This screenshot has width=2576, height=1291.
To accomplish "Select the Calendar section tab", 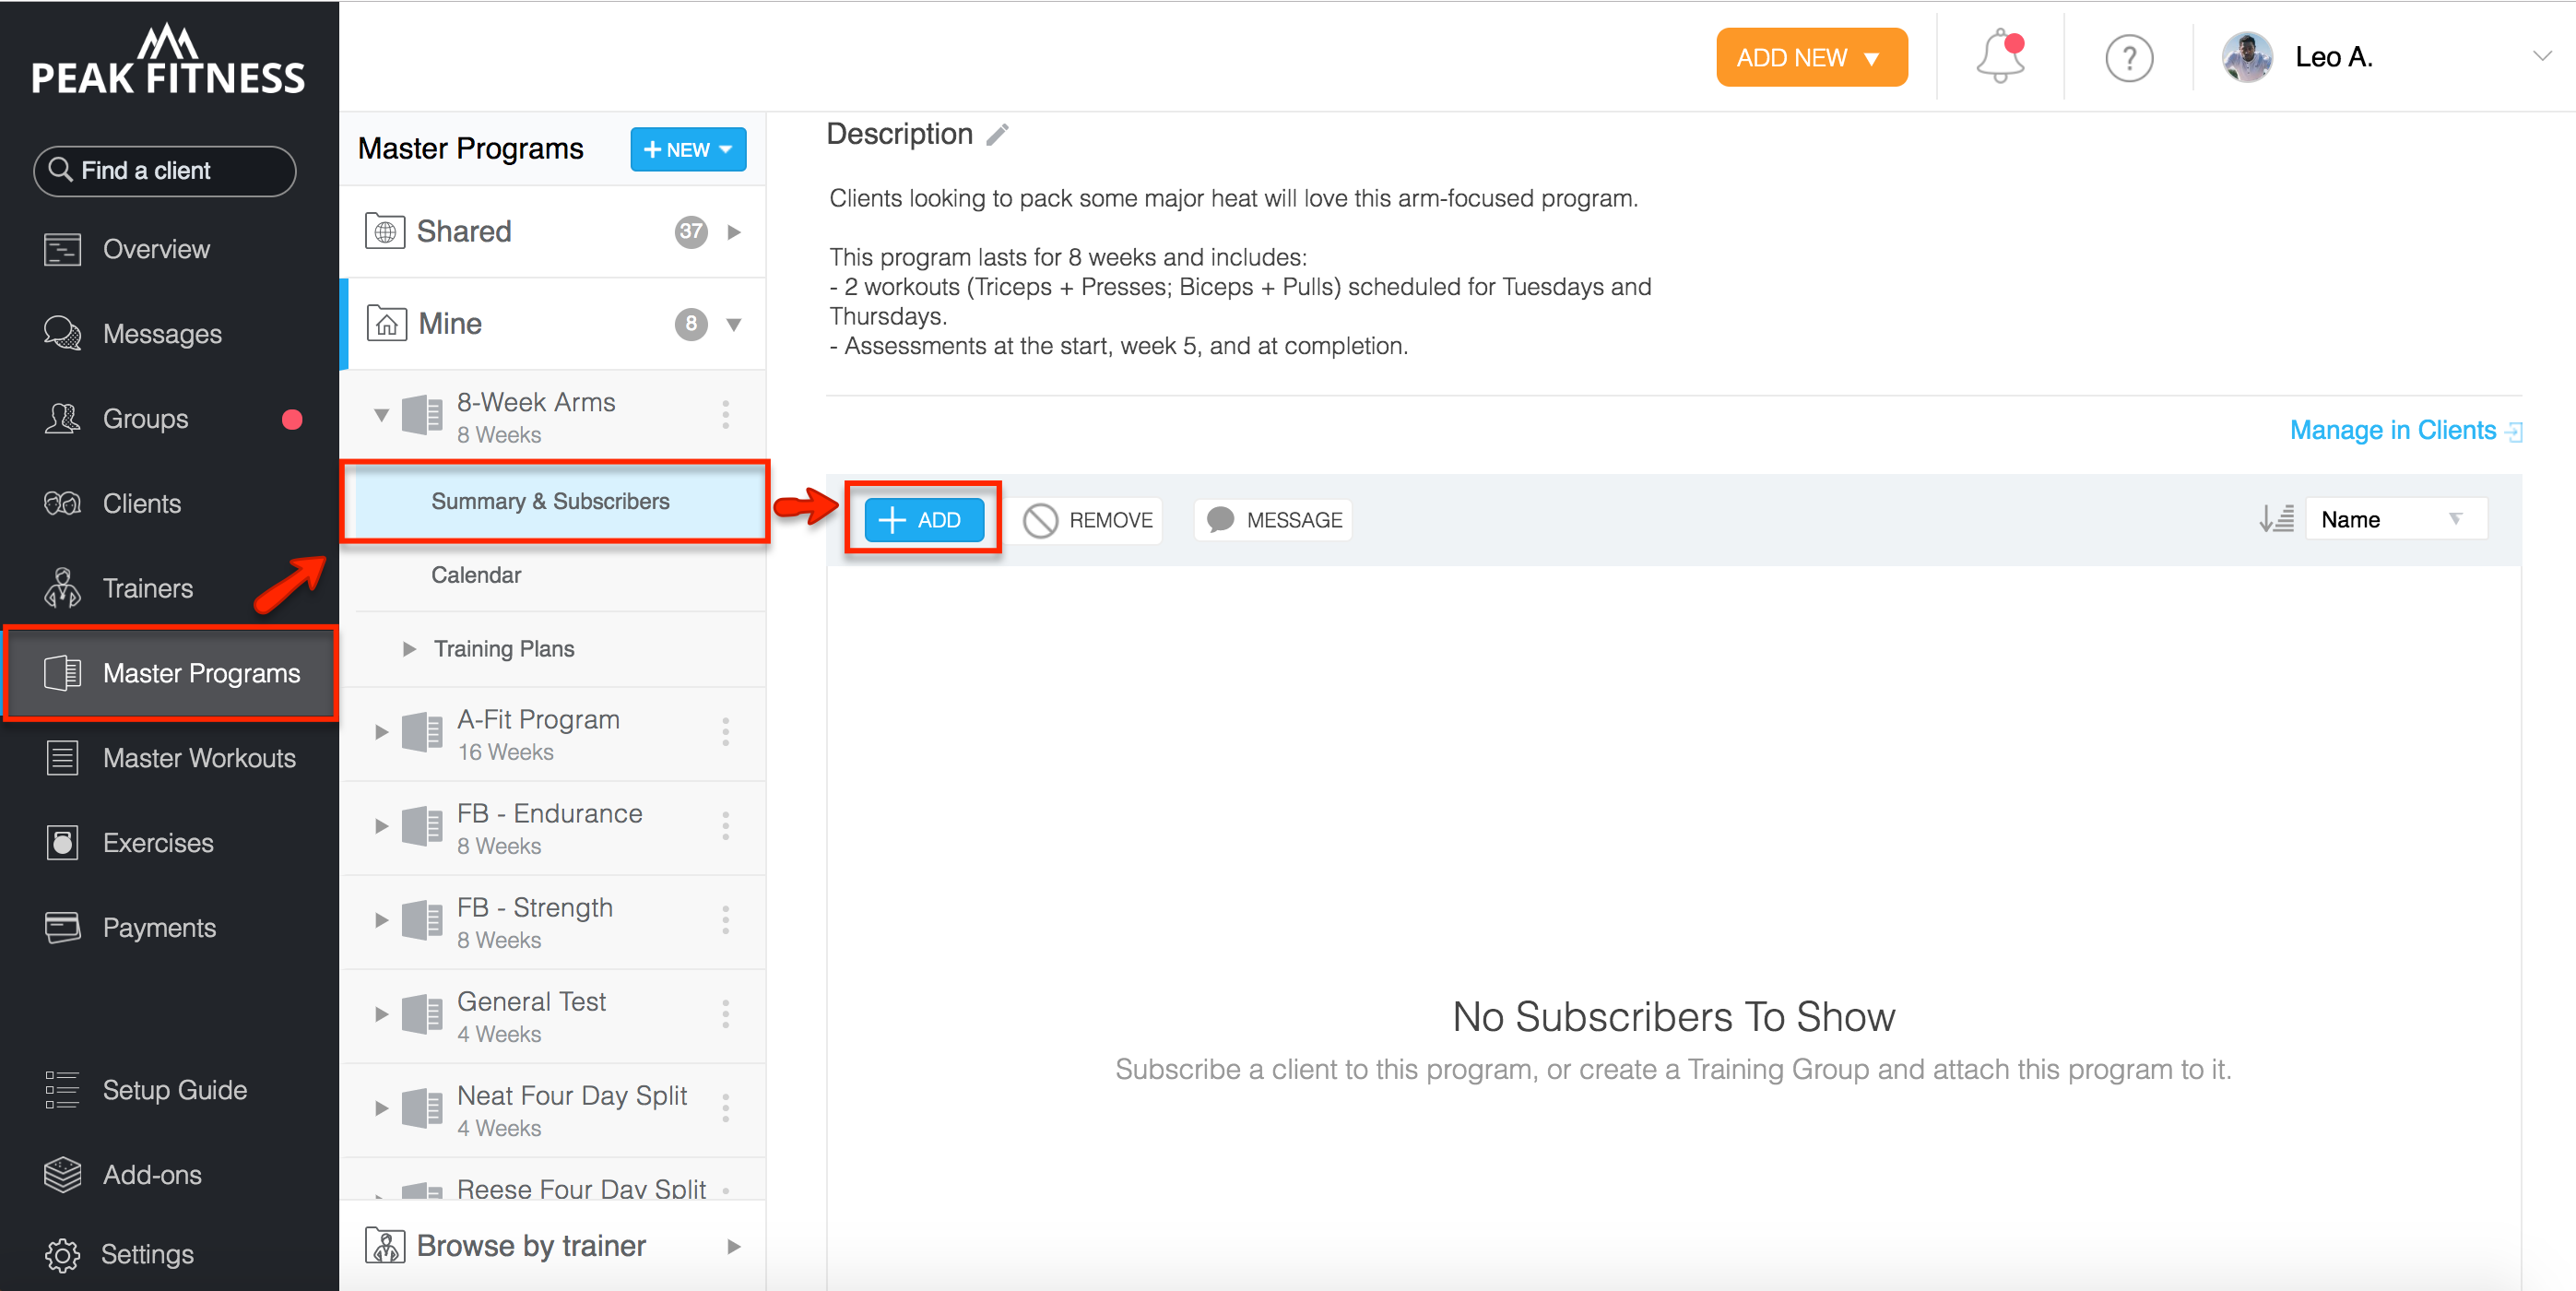I will coord(476,574).
